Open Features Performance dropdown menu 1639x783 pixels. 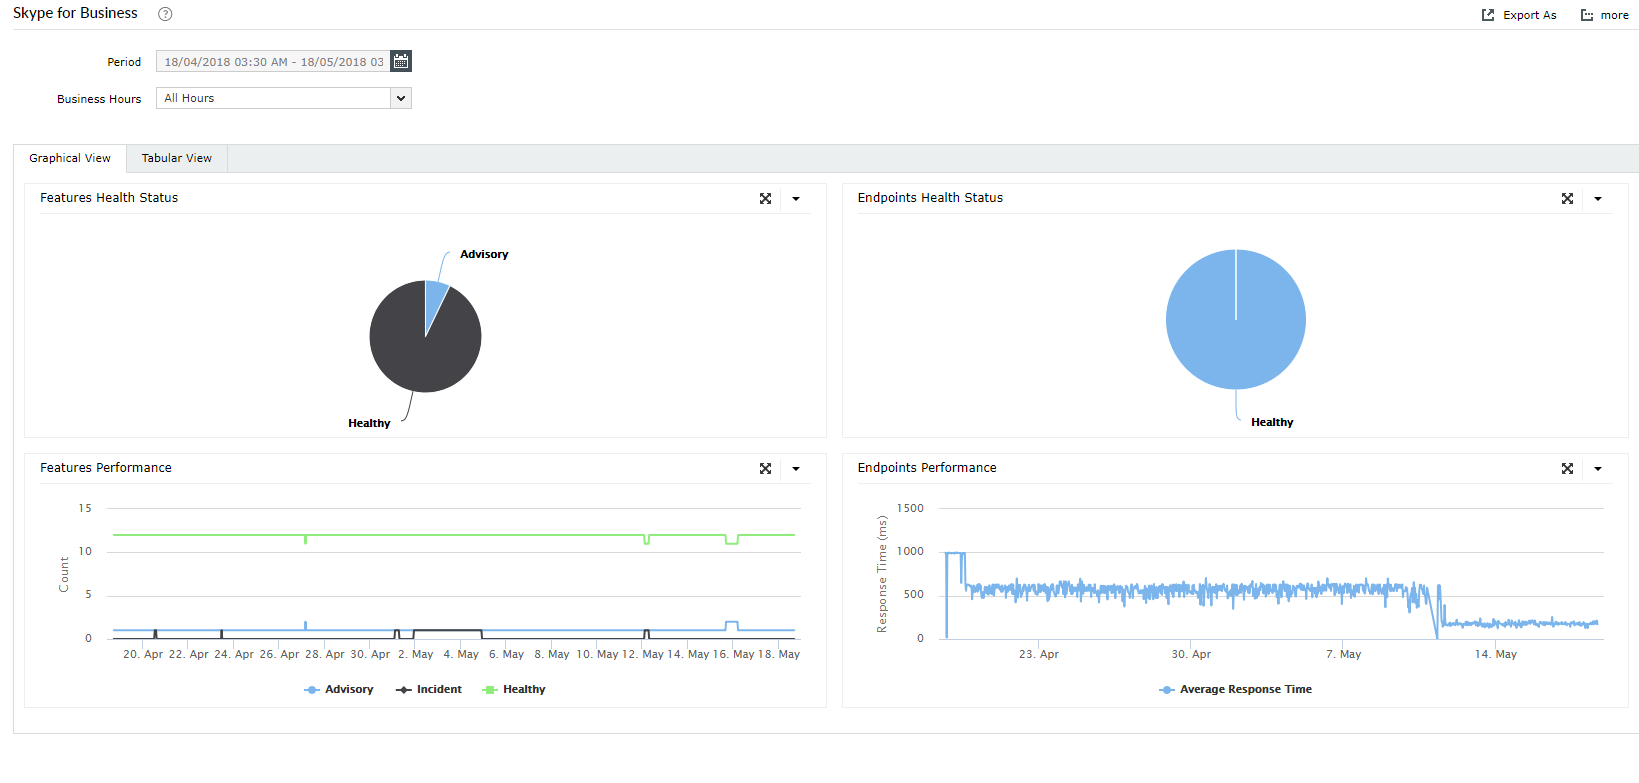click(x=796, y=469)
